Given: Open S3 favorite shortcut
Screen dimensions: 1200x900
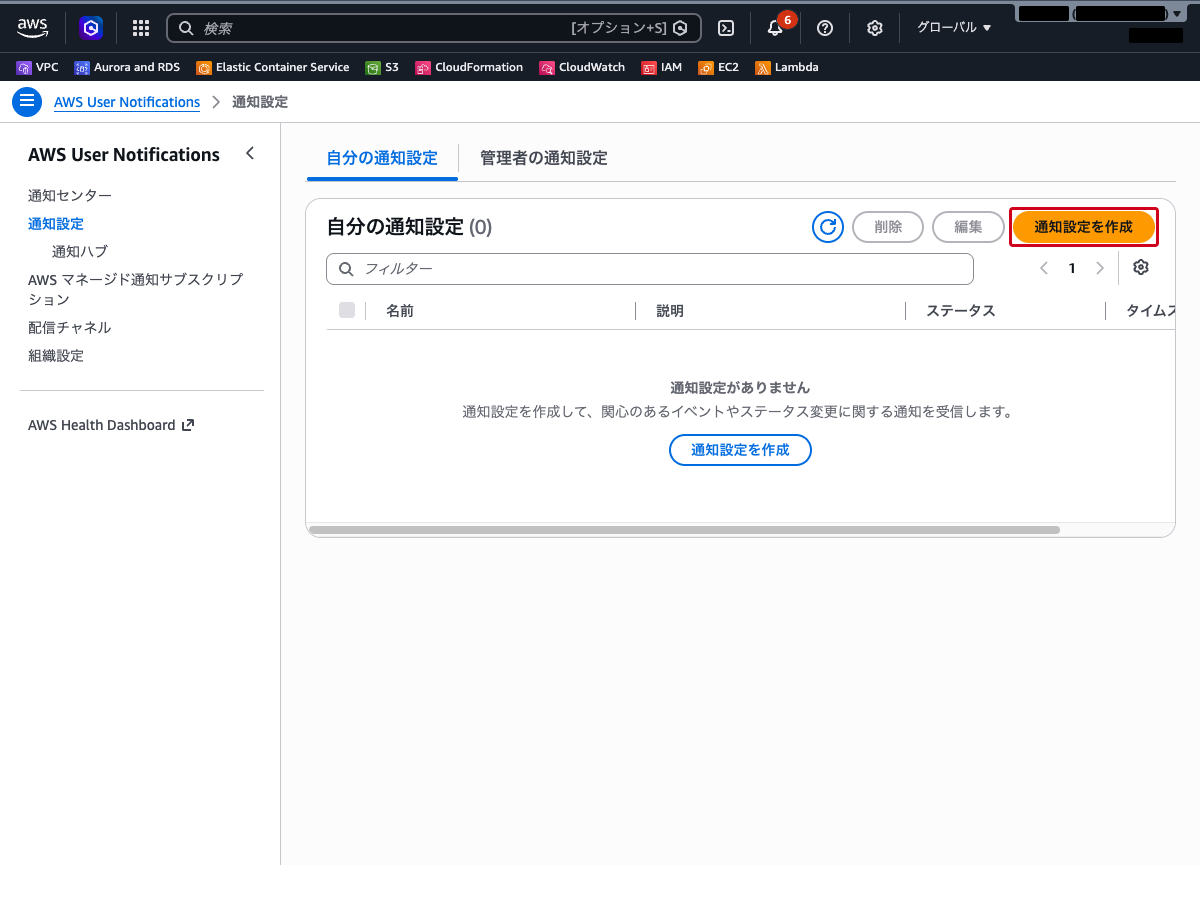Looking at the screenshot, I should coord(382,68).
